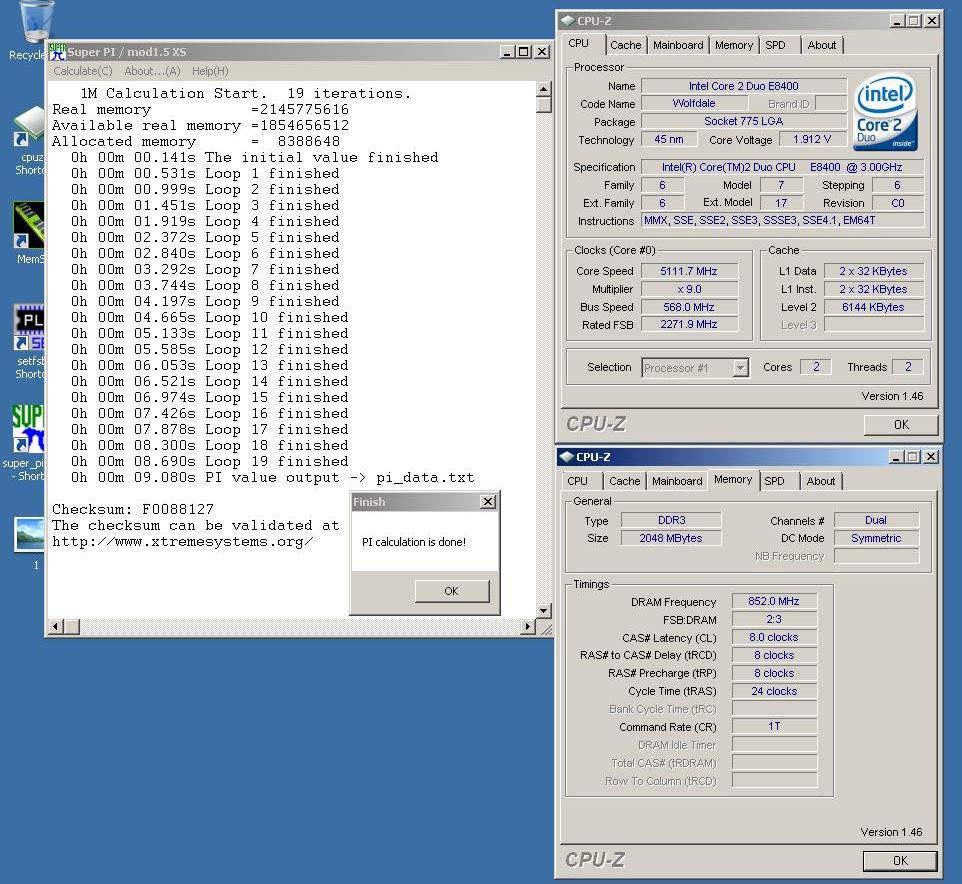Click the Intel Core 2 Duo logo
The height and width of the screenshot is (884, 962).
pyautogui.click(x=885, y=112)
